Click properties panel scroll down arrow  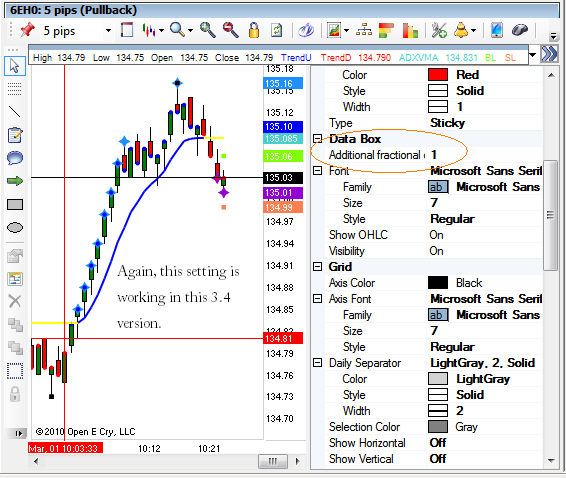click(551, 460)
